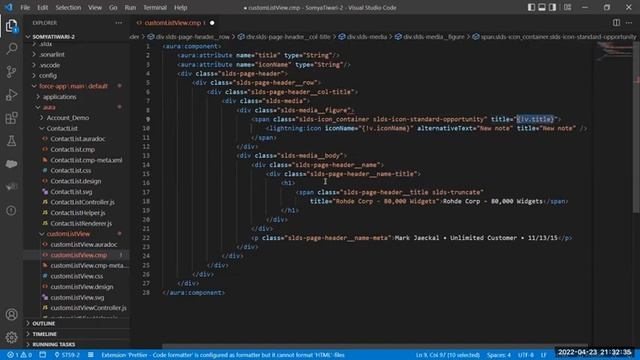Viewport: 640px width, 360px height.
Task: Collapse the aura folder
Action: point(49,107)
